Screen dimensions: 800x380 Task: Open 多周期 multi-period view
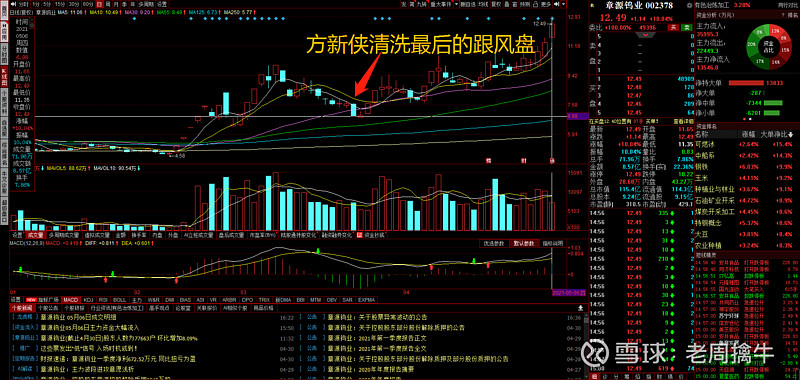click(x=146, y=5)
